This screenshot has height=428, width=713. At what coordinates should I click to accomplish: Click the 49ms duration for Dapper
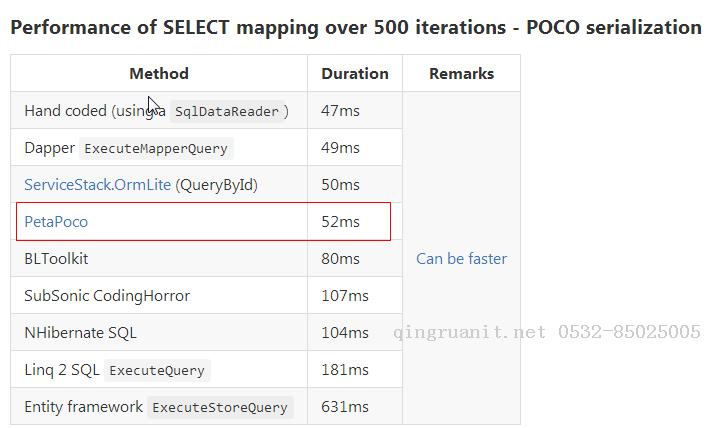point(340,148)
